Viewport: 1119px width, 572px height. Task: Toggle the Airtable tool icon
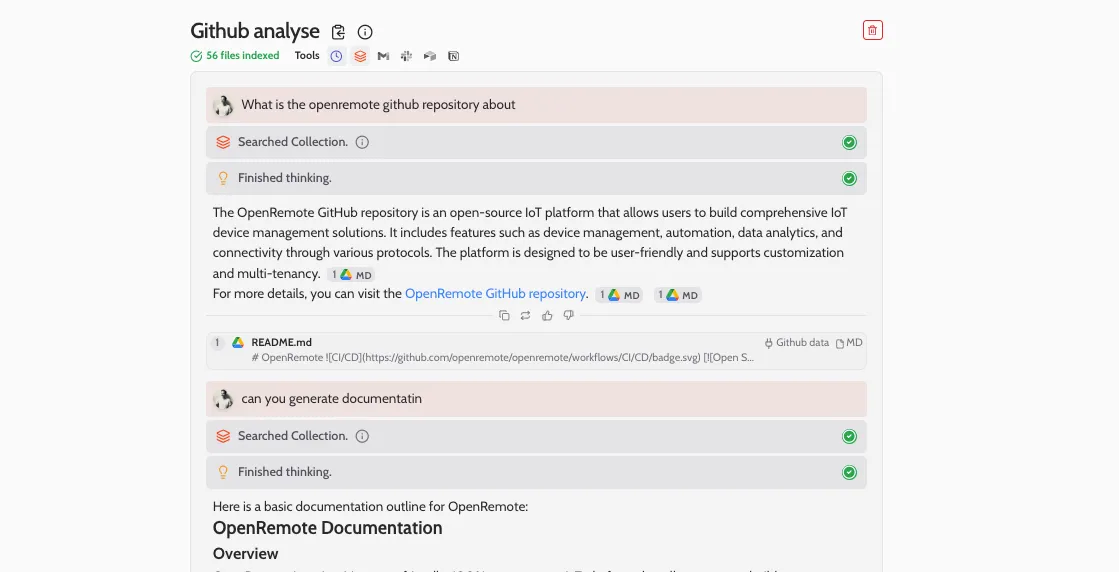pos(430,56)
